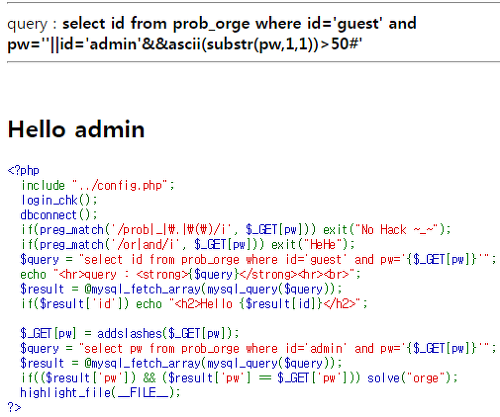Image resolution: width=500 pixels, height=417 pixels.
Task: Click the second $result = @mysql_fetch_array line
Action: click(x=181, y=363)
